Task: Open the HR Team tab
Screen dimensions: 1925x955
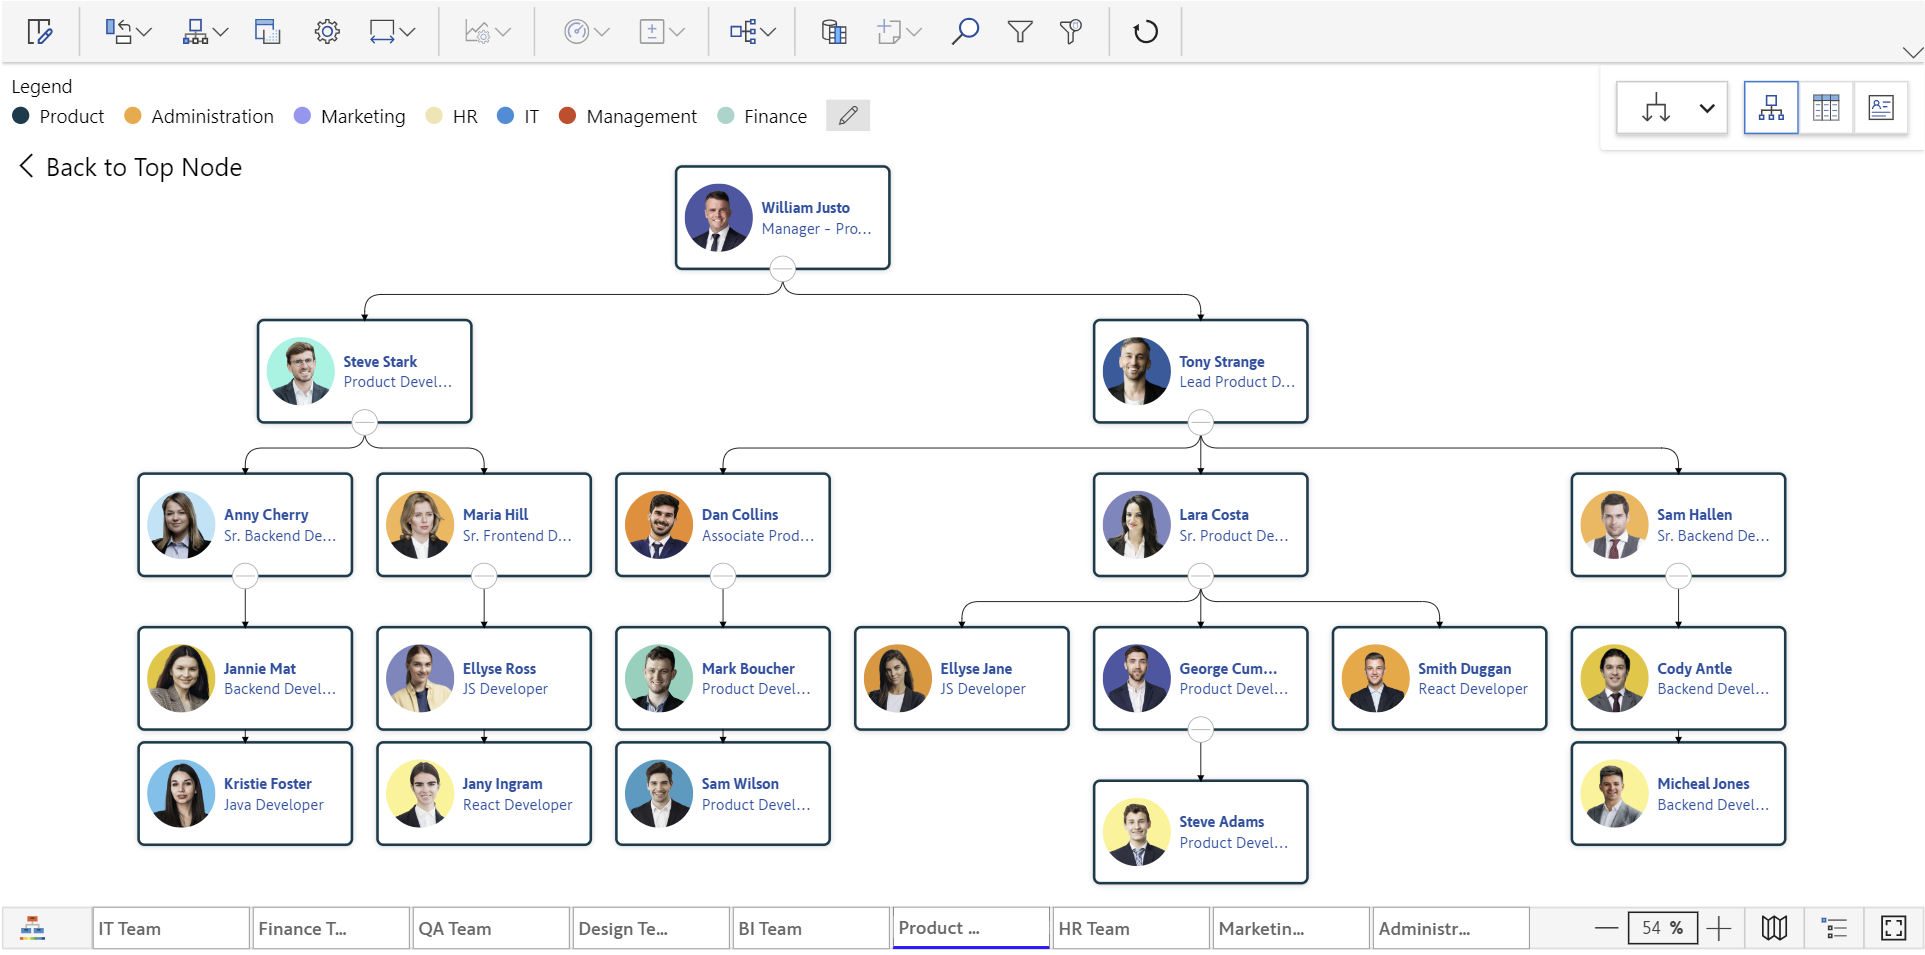Action: (x=1130, y=928)
